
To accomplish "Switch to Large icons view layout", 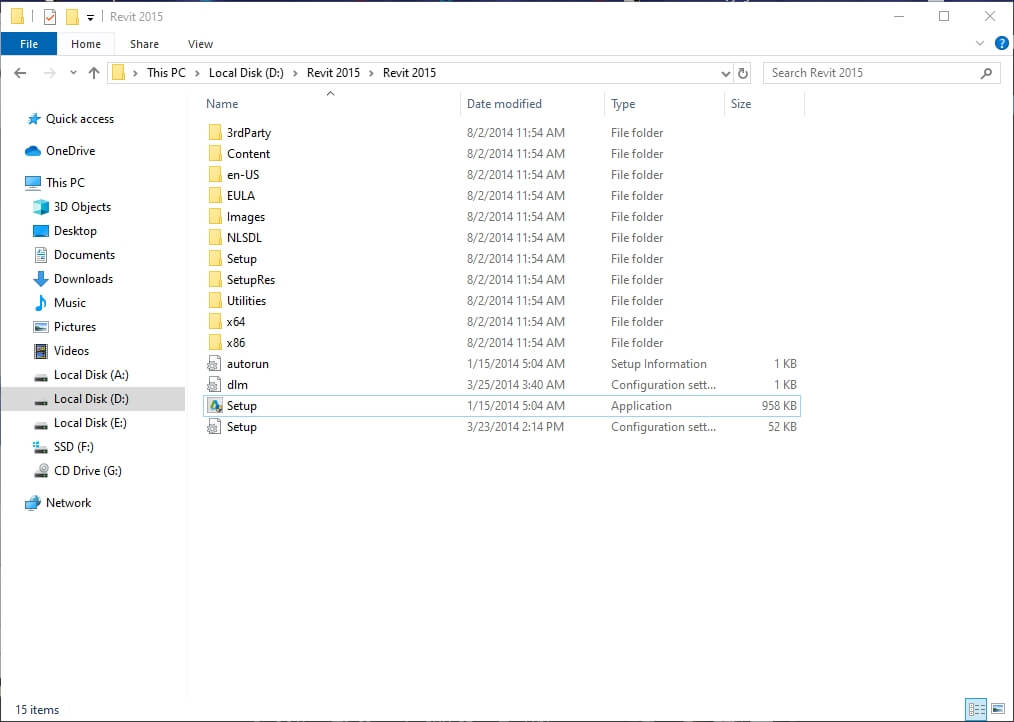I will click(x=998, y=709).
